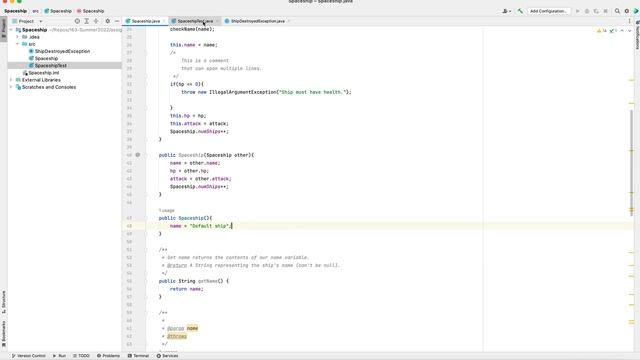
Task: Open the Bookmarks tool window
Action: (x=4, y=333)
